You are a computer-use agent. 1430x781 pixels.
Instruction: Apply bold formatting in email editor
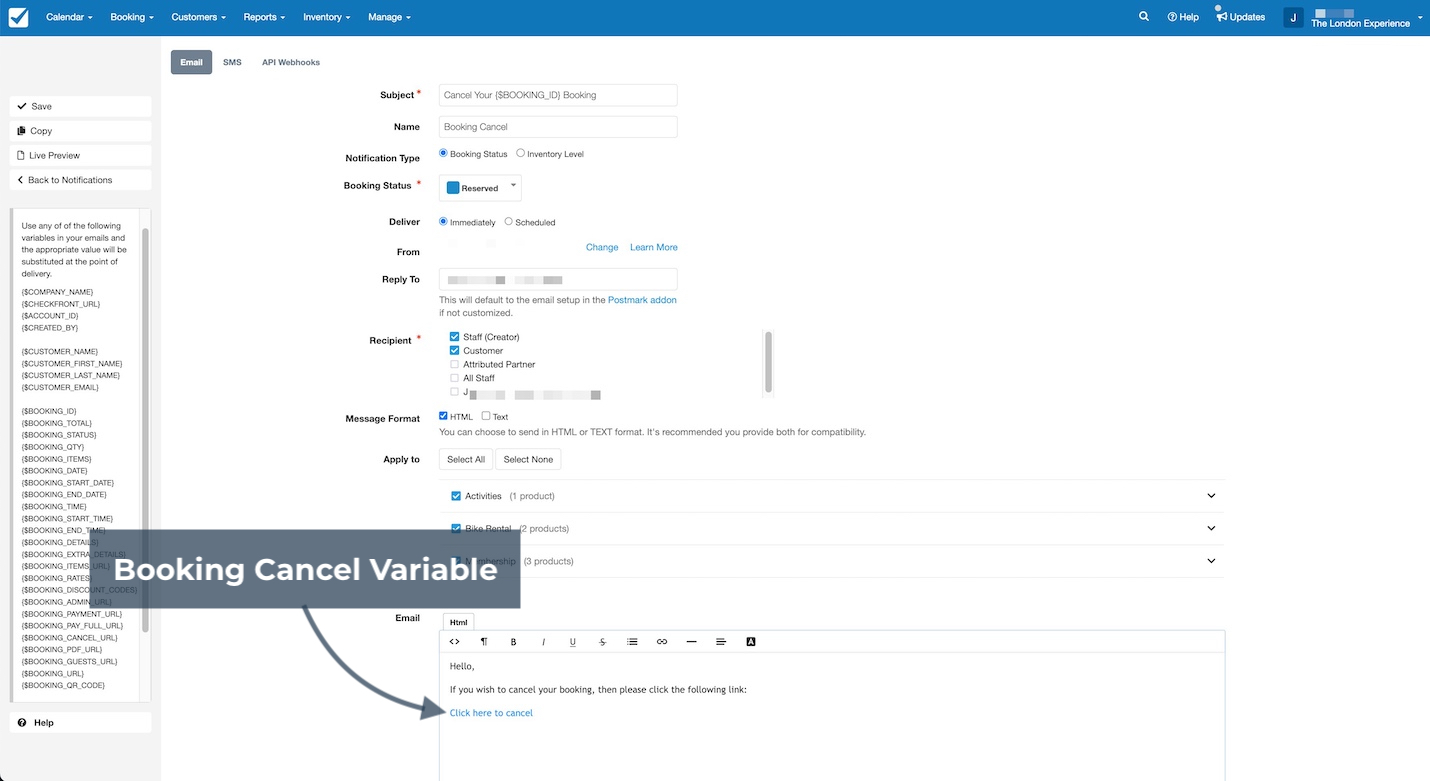coord(514,642)
